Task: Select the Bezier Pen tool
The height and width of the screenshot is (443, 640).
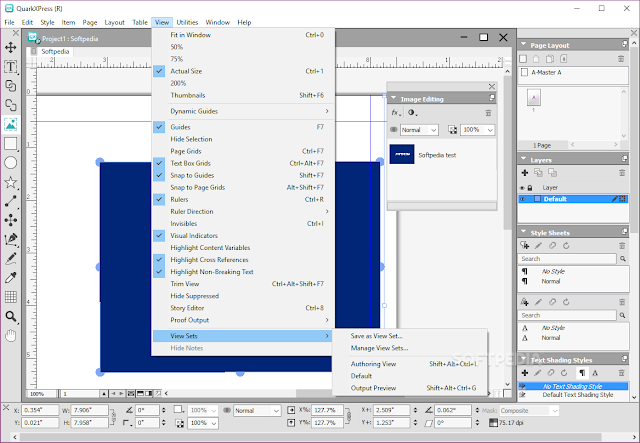Action: pyautogui.click(x=11, y=240)
